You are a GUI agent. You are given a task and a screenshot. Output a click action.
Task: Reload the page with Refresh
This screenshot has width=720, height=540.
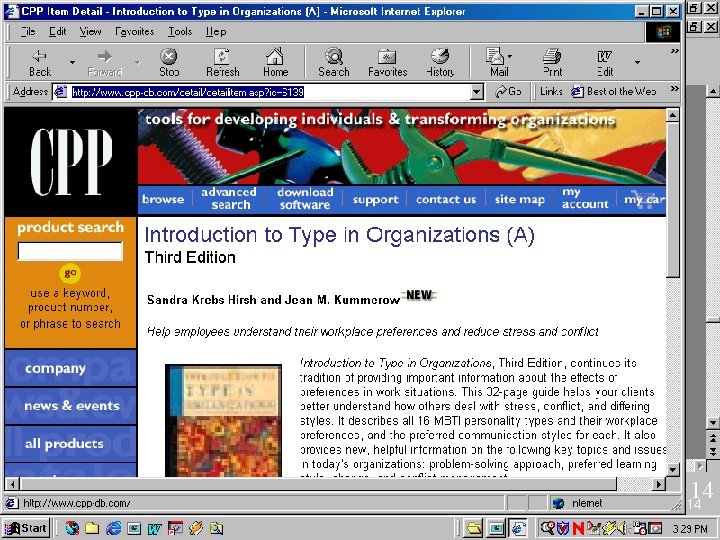[222, 62]
